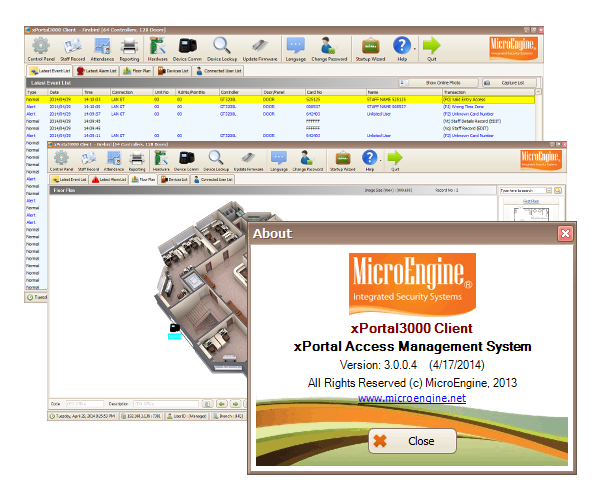This screenshot has width=600, height=500.
Task: Click the floor plan Description field
Action: [166, 404]
